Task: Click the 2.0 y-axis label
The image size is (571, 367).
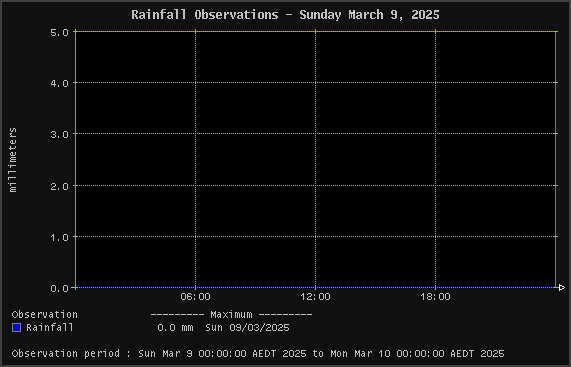Action: coord(59,186)
